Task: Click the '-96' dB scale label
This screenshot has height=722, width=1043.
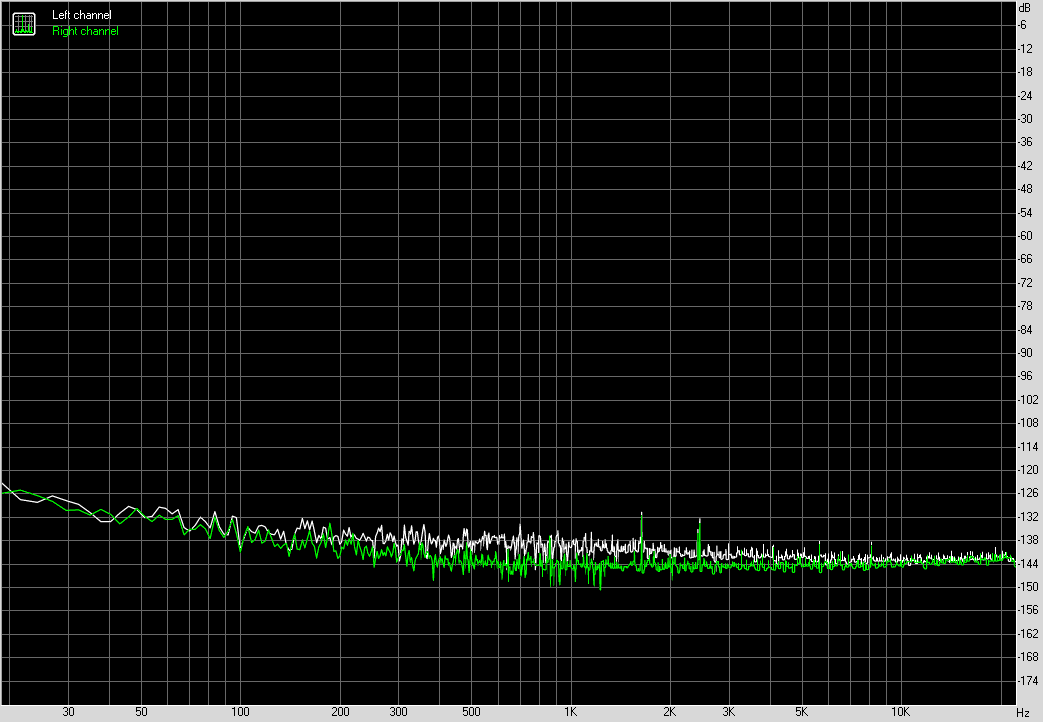Action: [1025, 376]
